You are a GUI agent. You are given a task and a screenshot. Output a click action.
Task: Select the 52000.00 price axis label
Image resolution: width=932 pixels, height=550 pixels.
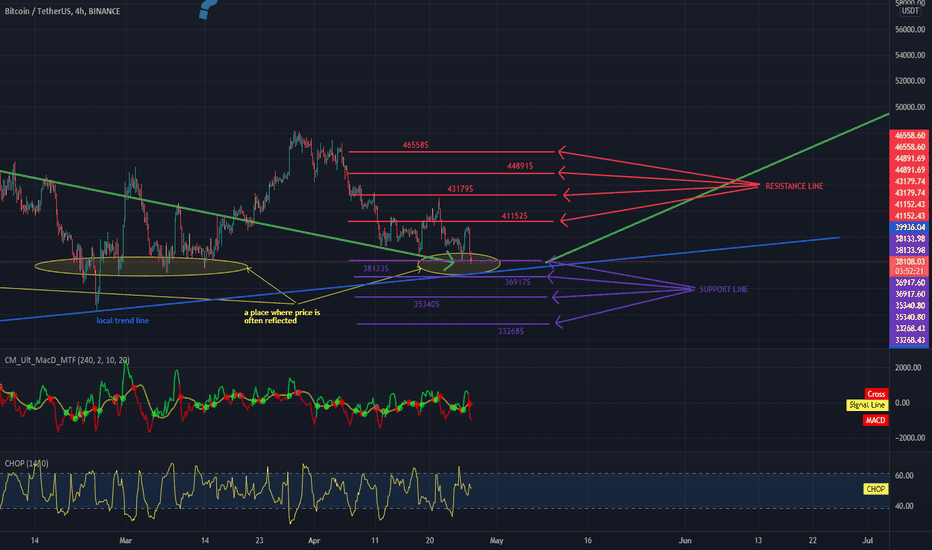(x=910, y=81)
